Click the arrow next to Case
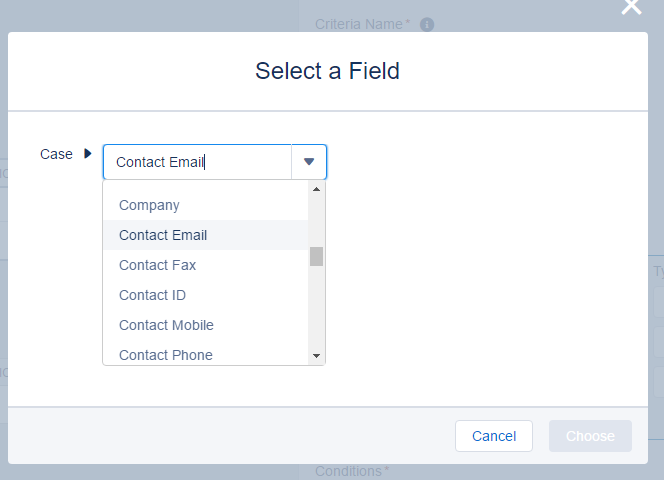 pos(88,153)
